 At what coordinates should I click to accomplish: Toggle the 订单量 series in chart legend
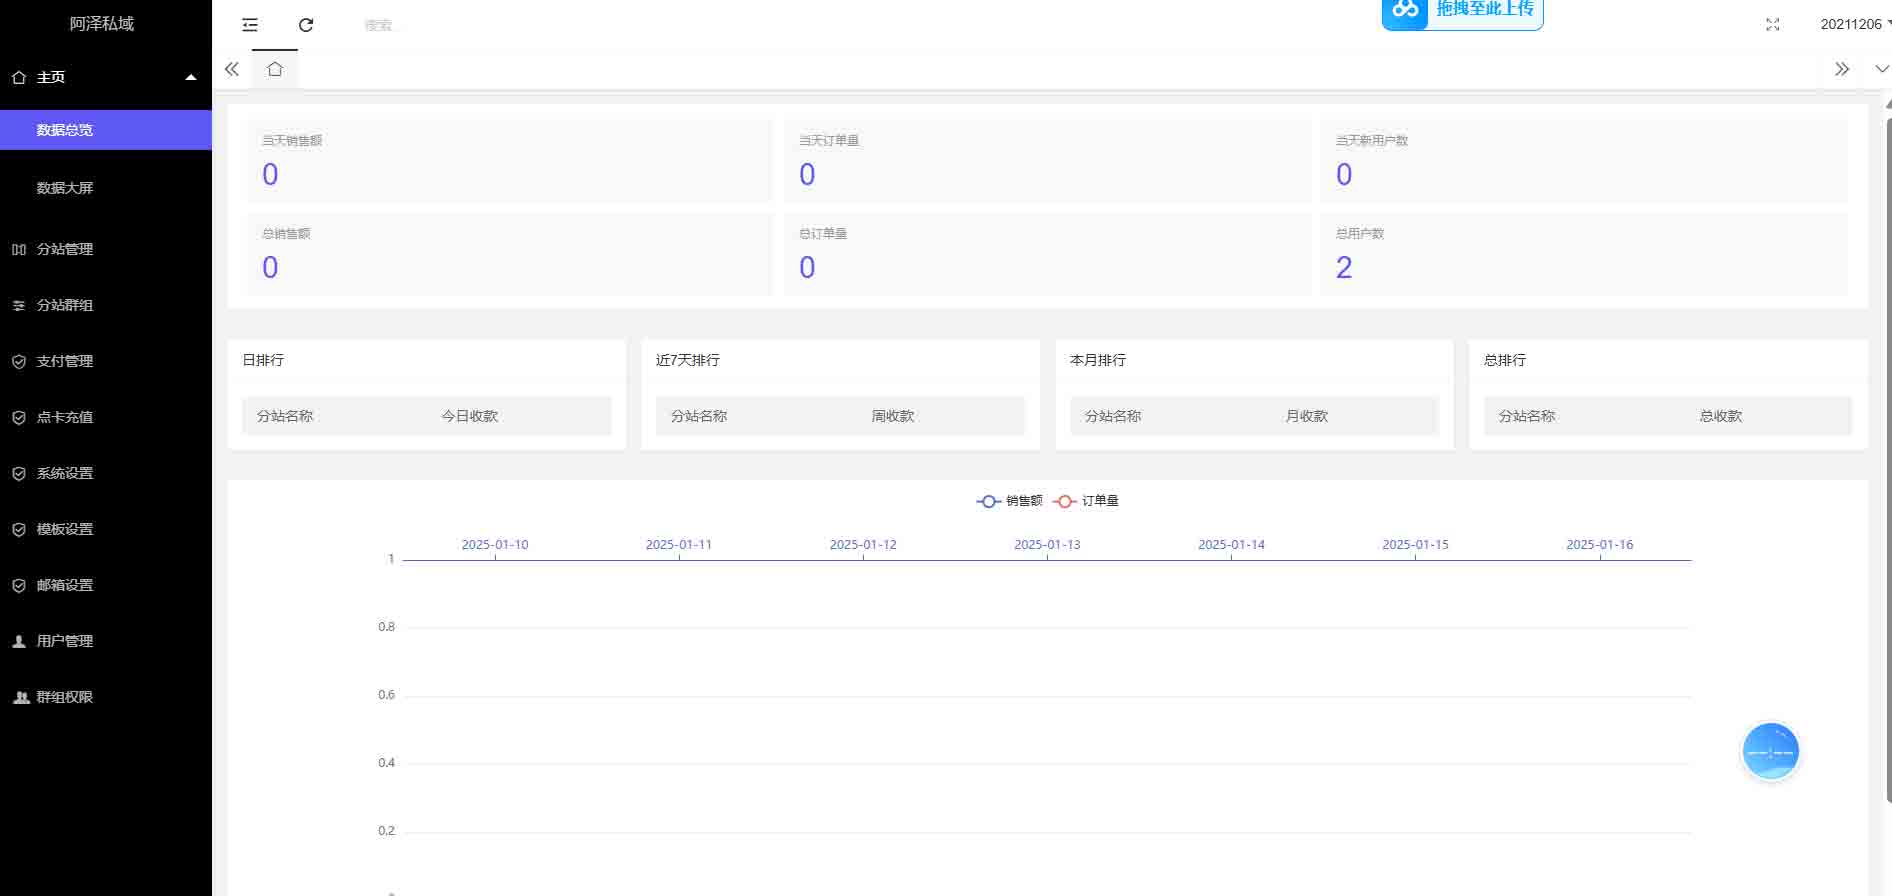coord(1087,501)
